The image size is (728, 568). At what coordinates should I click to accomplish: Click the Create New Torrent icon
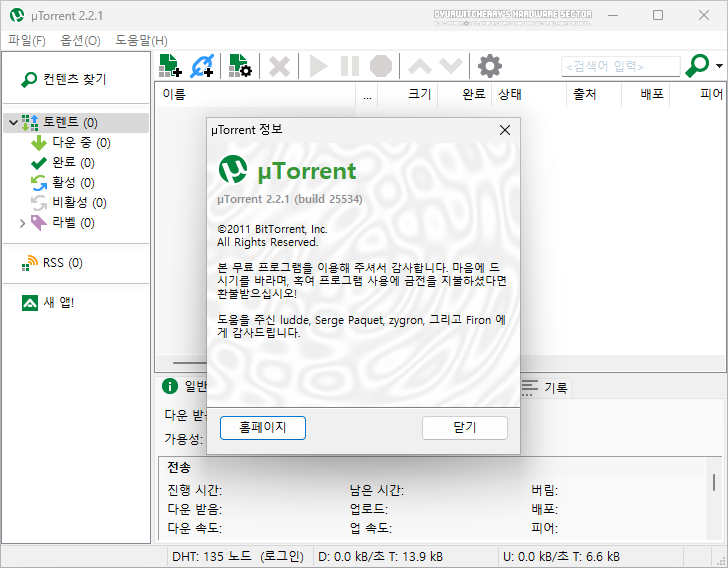pyautogui.click(x=240, y=65)
